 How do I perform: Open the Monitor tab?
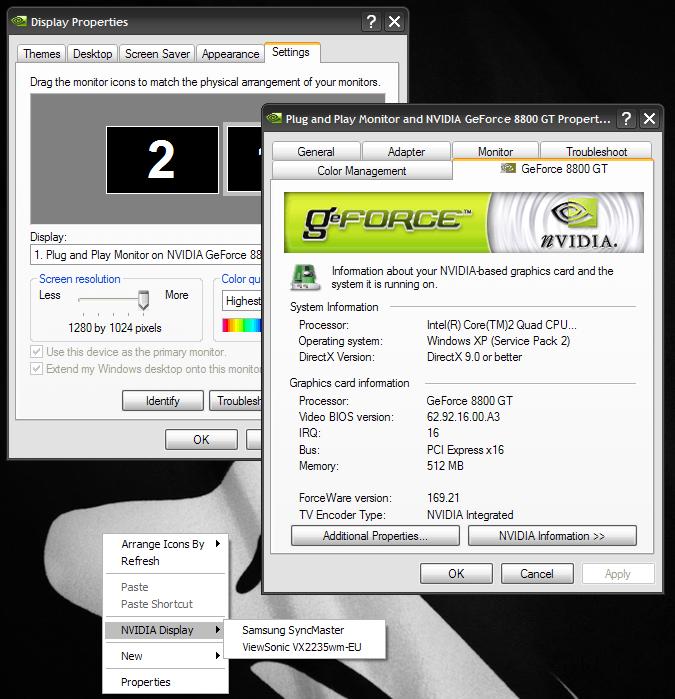(495, 152)
